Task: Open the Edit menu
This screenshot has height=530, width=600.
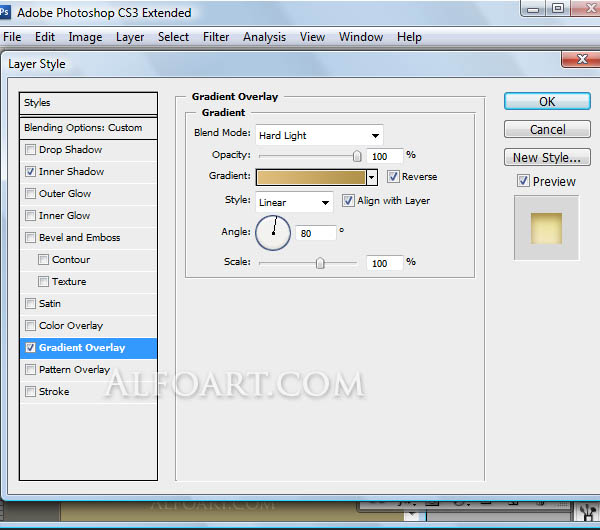Action: pyautogui.click(x=45, y=37)
